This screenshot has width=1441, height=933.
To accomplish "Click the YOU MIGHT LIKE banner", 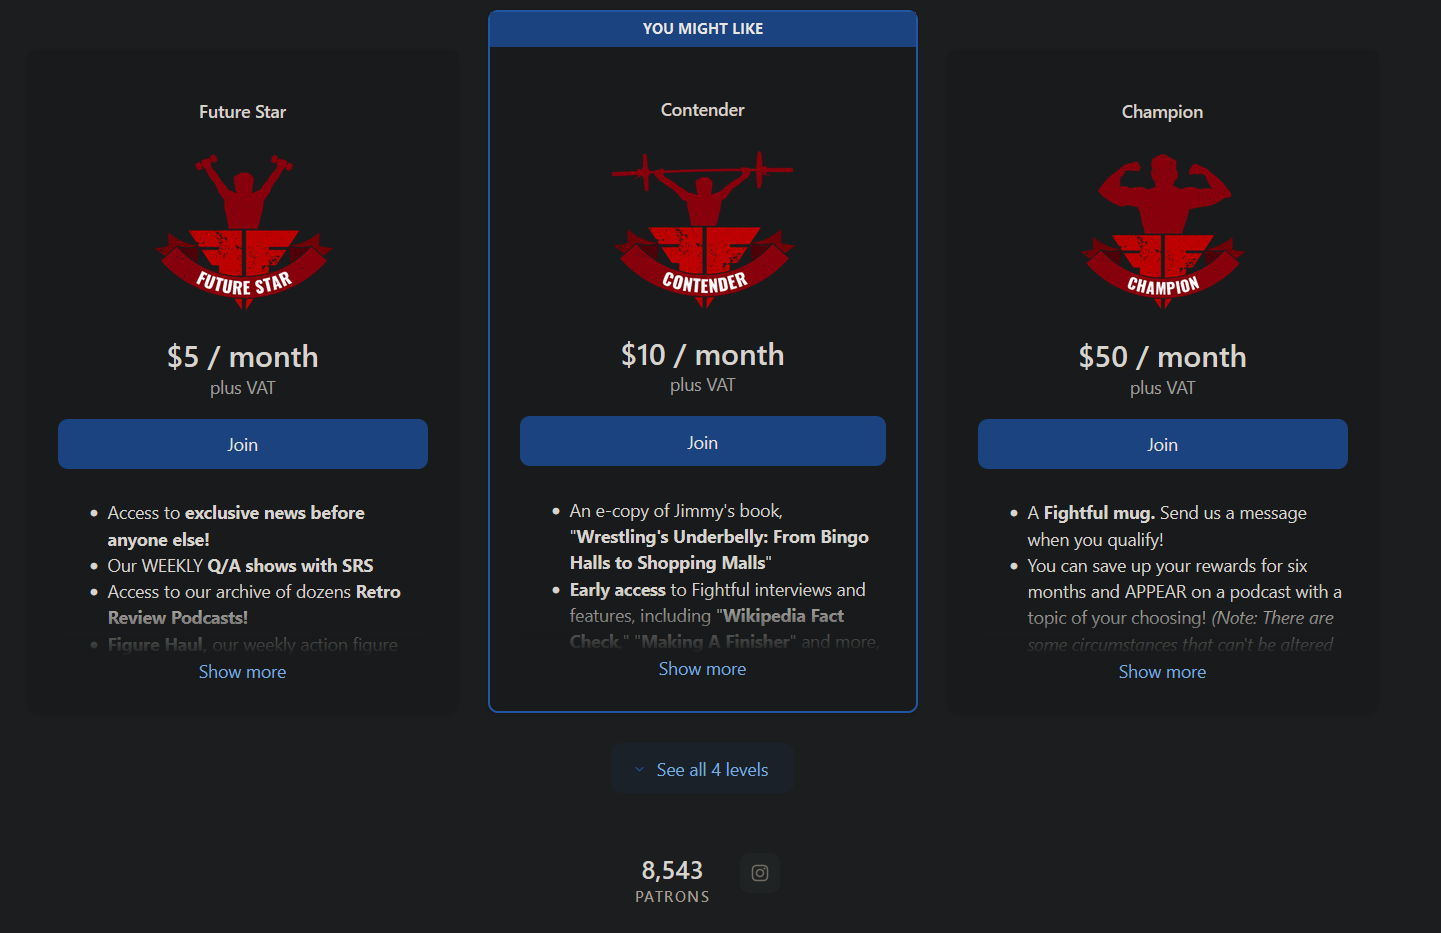I will pyautogui.click(x=703, y=29).
